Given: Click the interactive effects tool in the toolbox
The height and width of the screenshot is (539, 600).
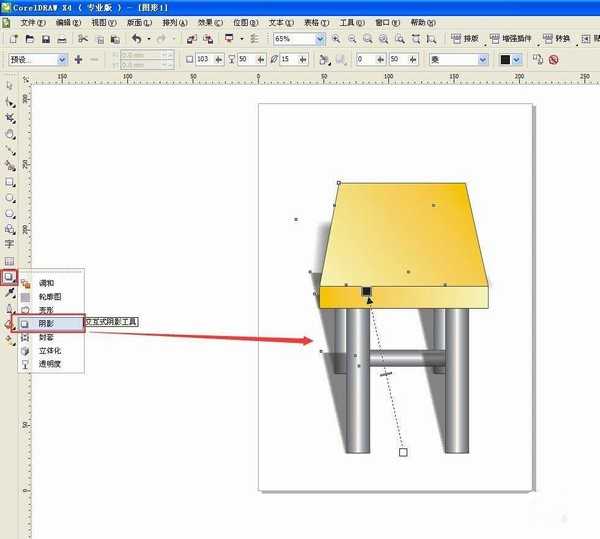Looking at the screenshot, I should [10, 276].
